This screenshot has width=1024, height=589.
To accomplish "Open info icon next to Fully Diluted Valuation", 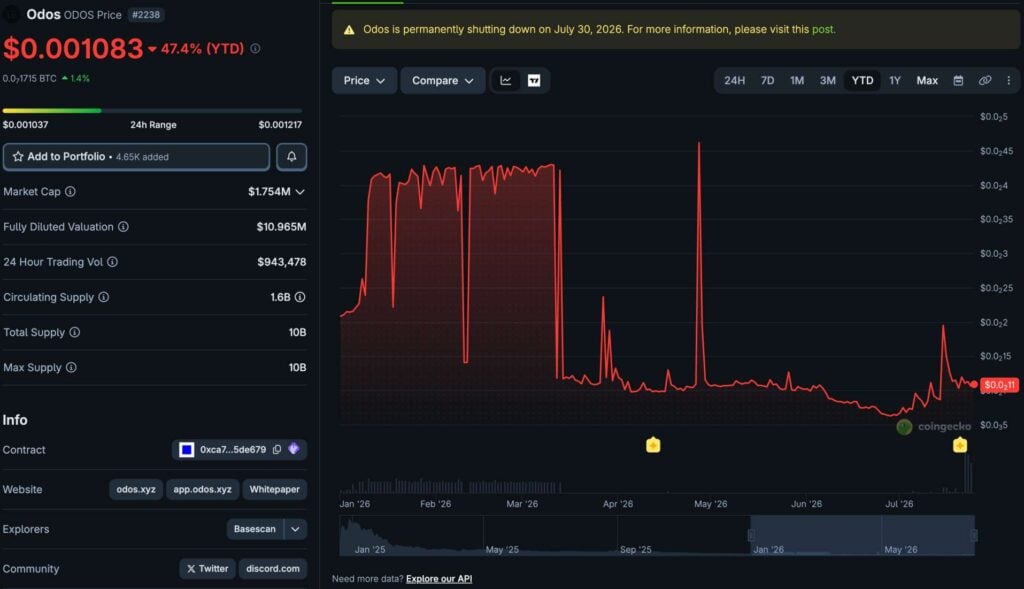I will pyautogui.click(x=123, y=227).
